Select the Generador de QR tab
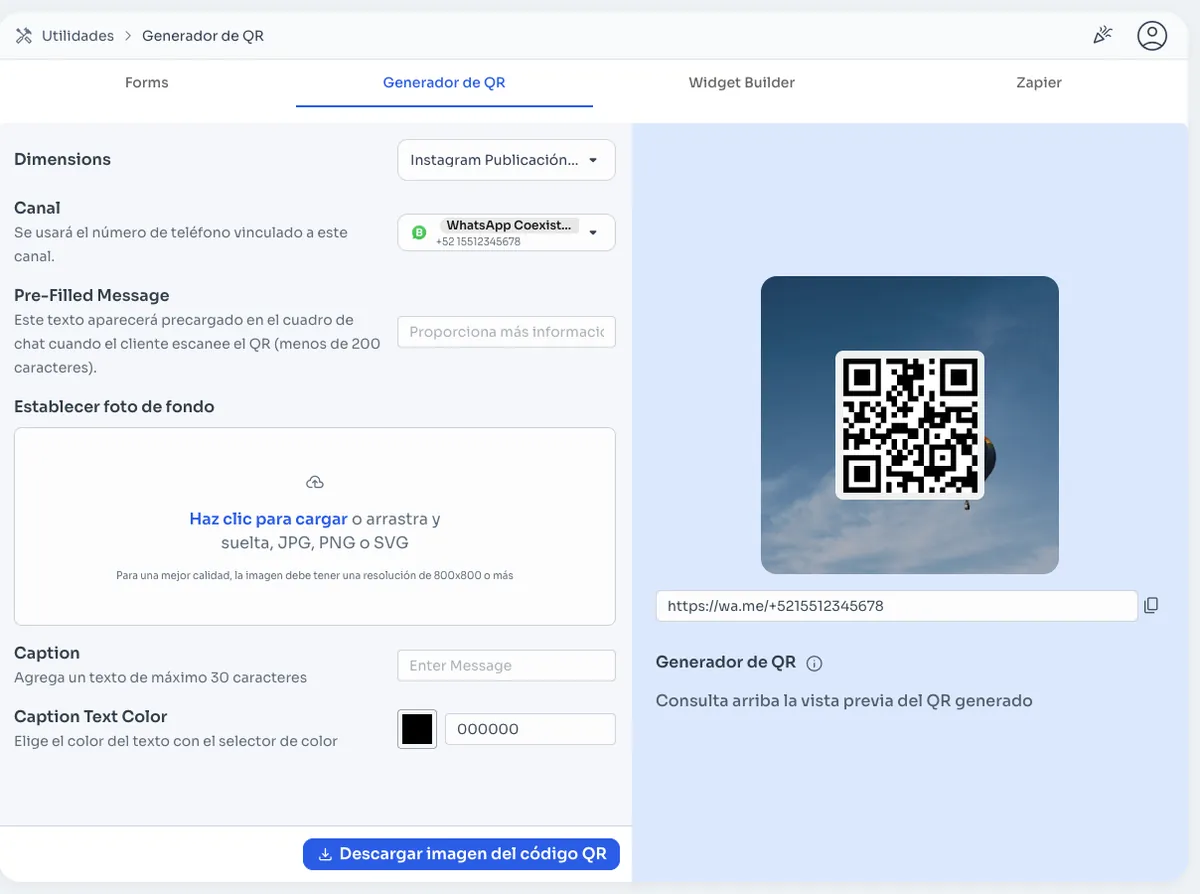 (444, 83)
